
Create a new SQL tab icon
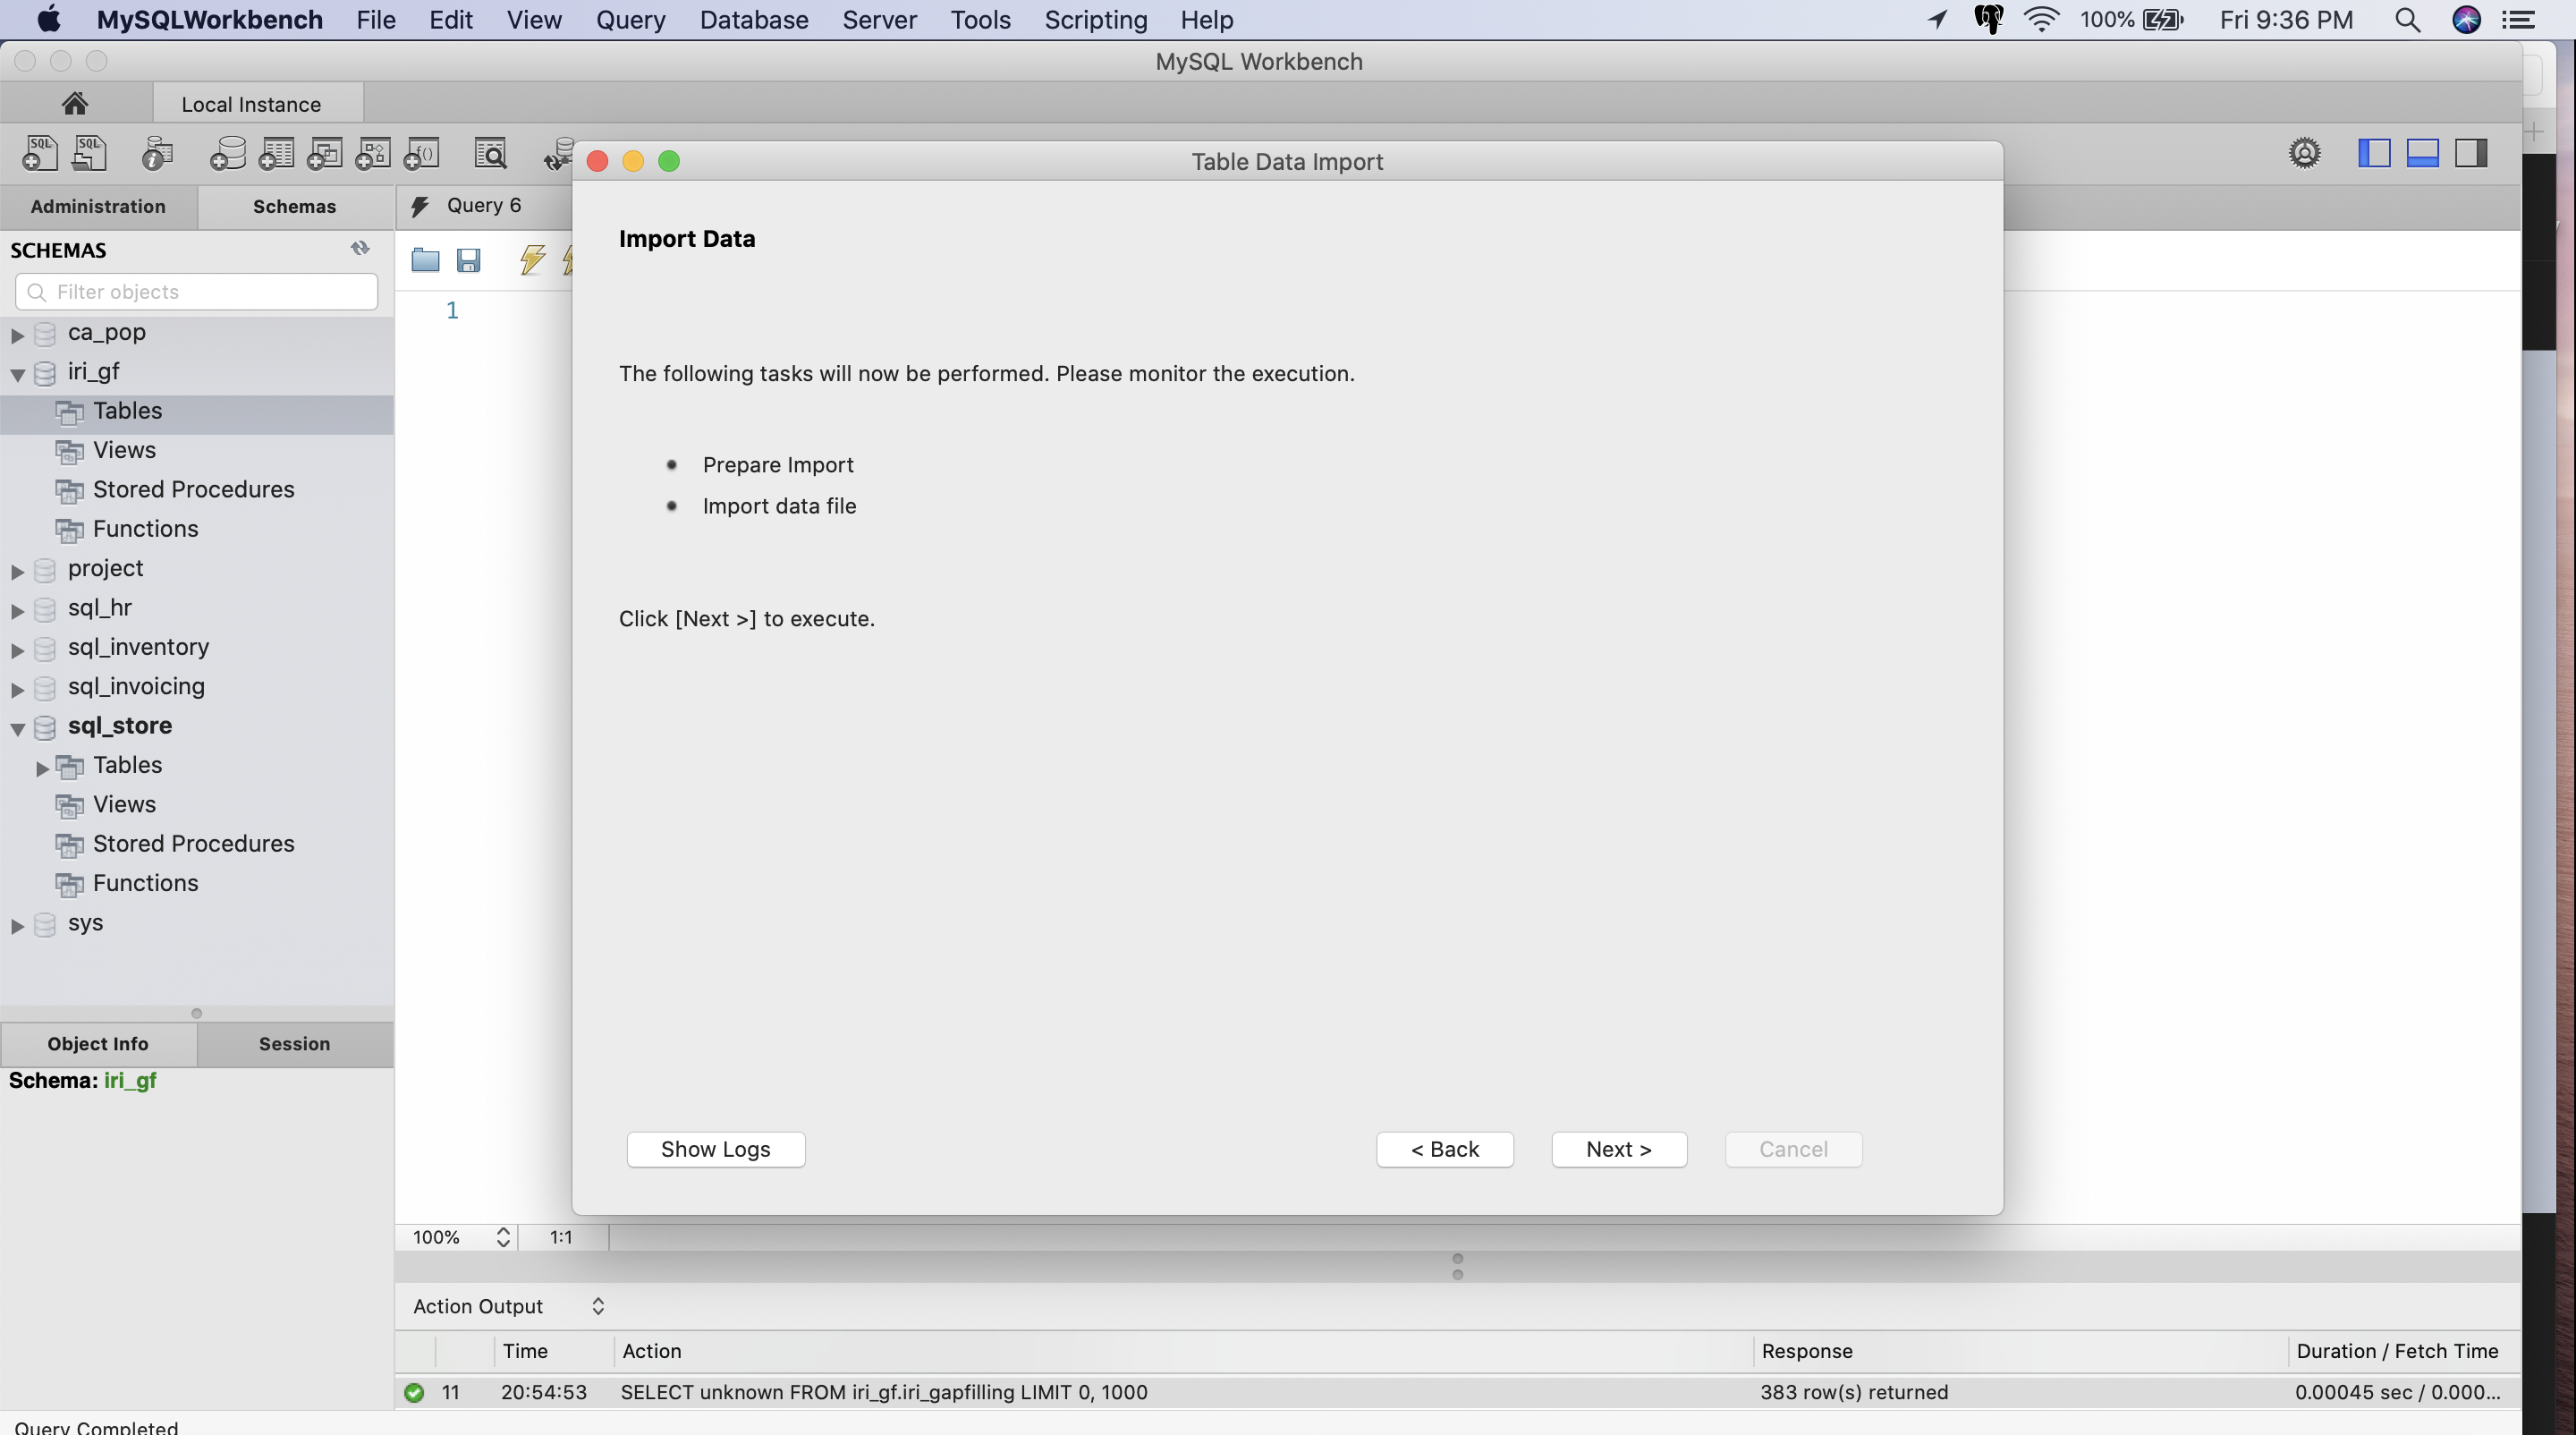coord(40,153)
